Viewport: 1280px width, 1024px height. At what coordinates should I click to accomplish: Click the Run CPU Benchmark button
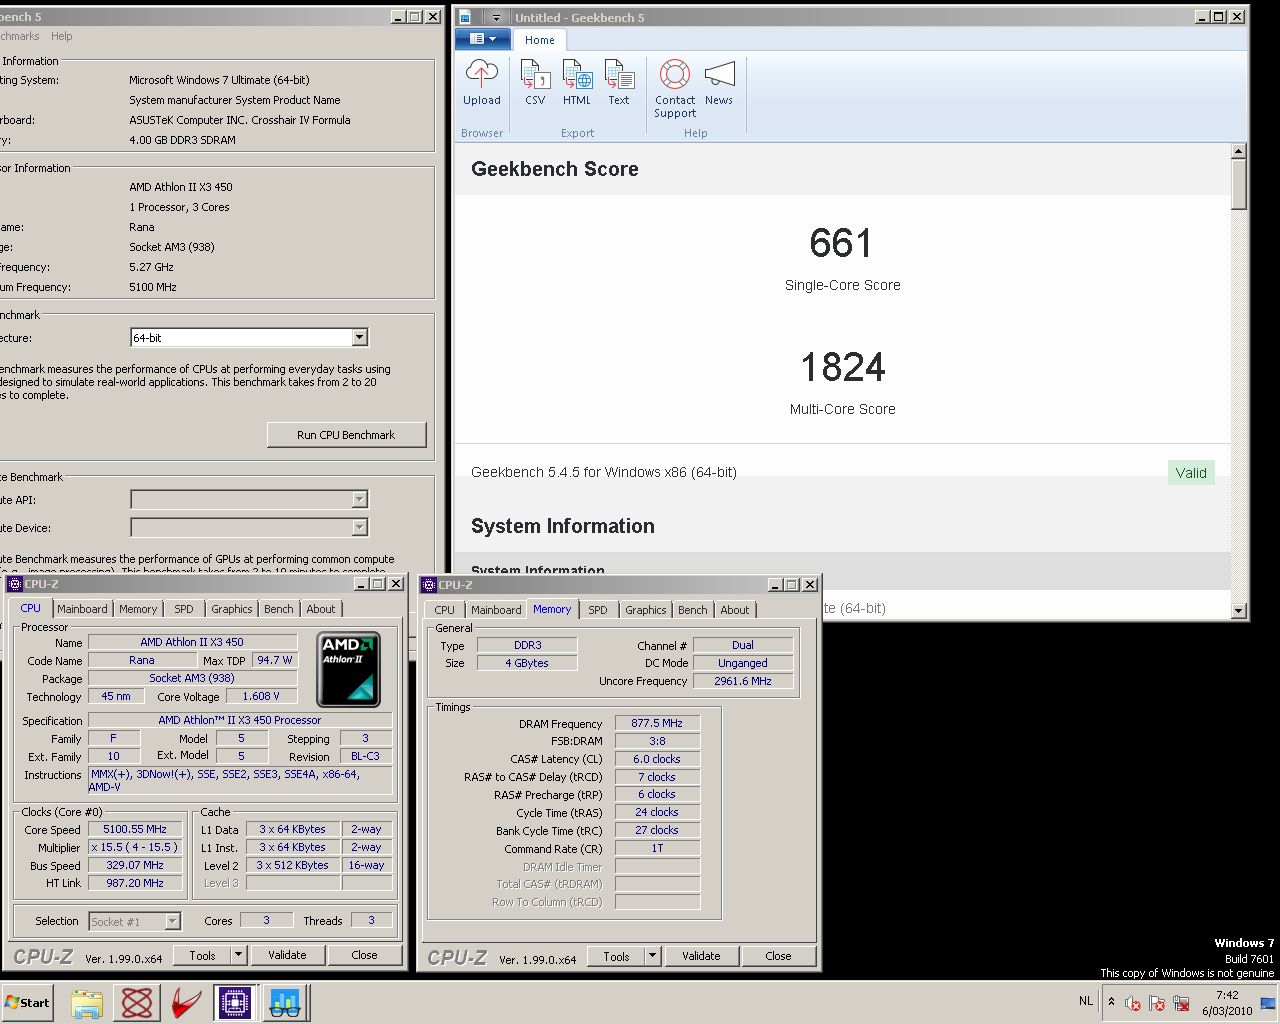click(x=346, y=435)
